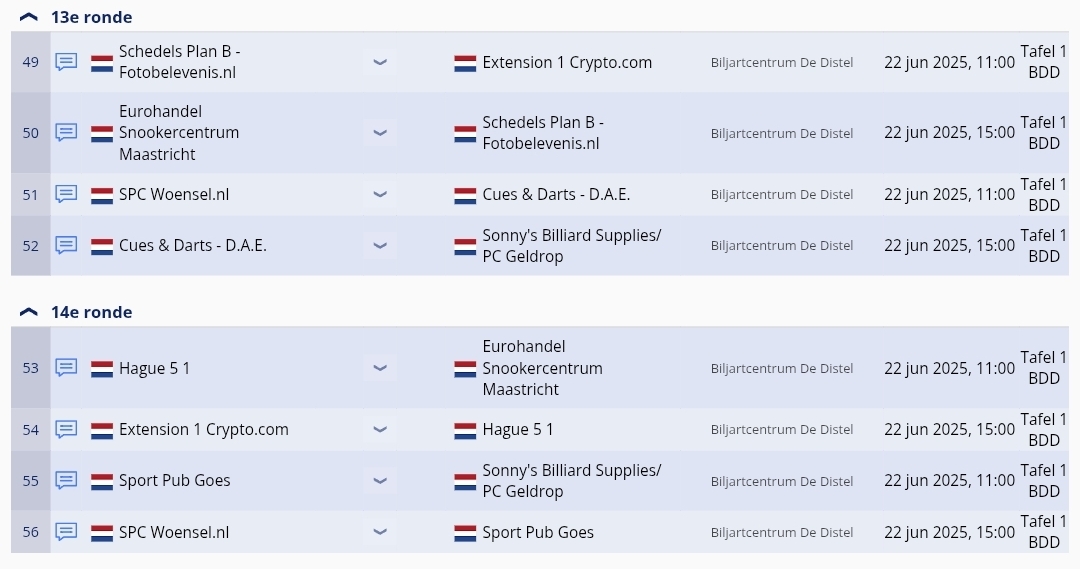Open comments for match 54
Viewport: 1080px width, 569px height.
tap(66, 429)
